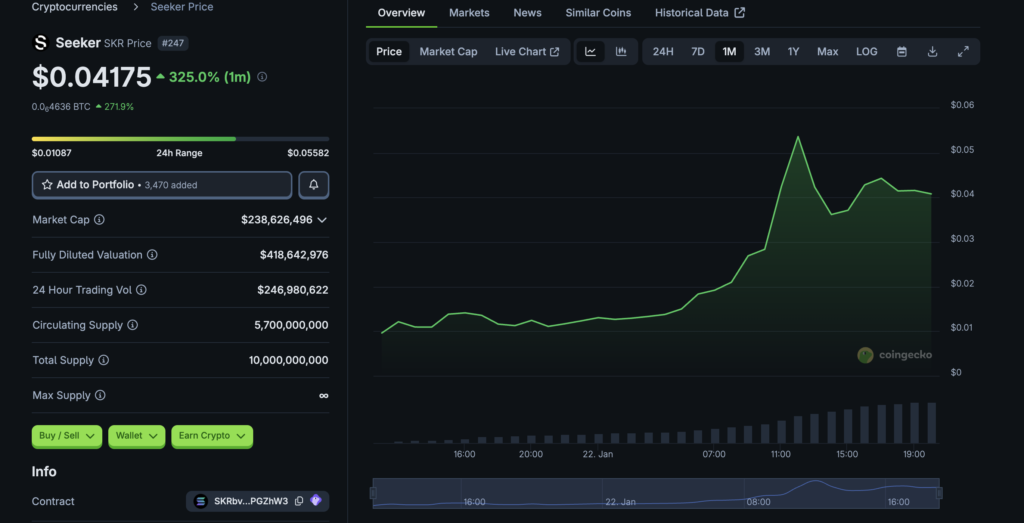
Task: Click the Market Cap info icon
Action: point(99,220)
